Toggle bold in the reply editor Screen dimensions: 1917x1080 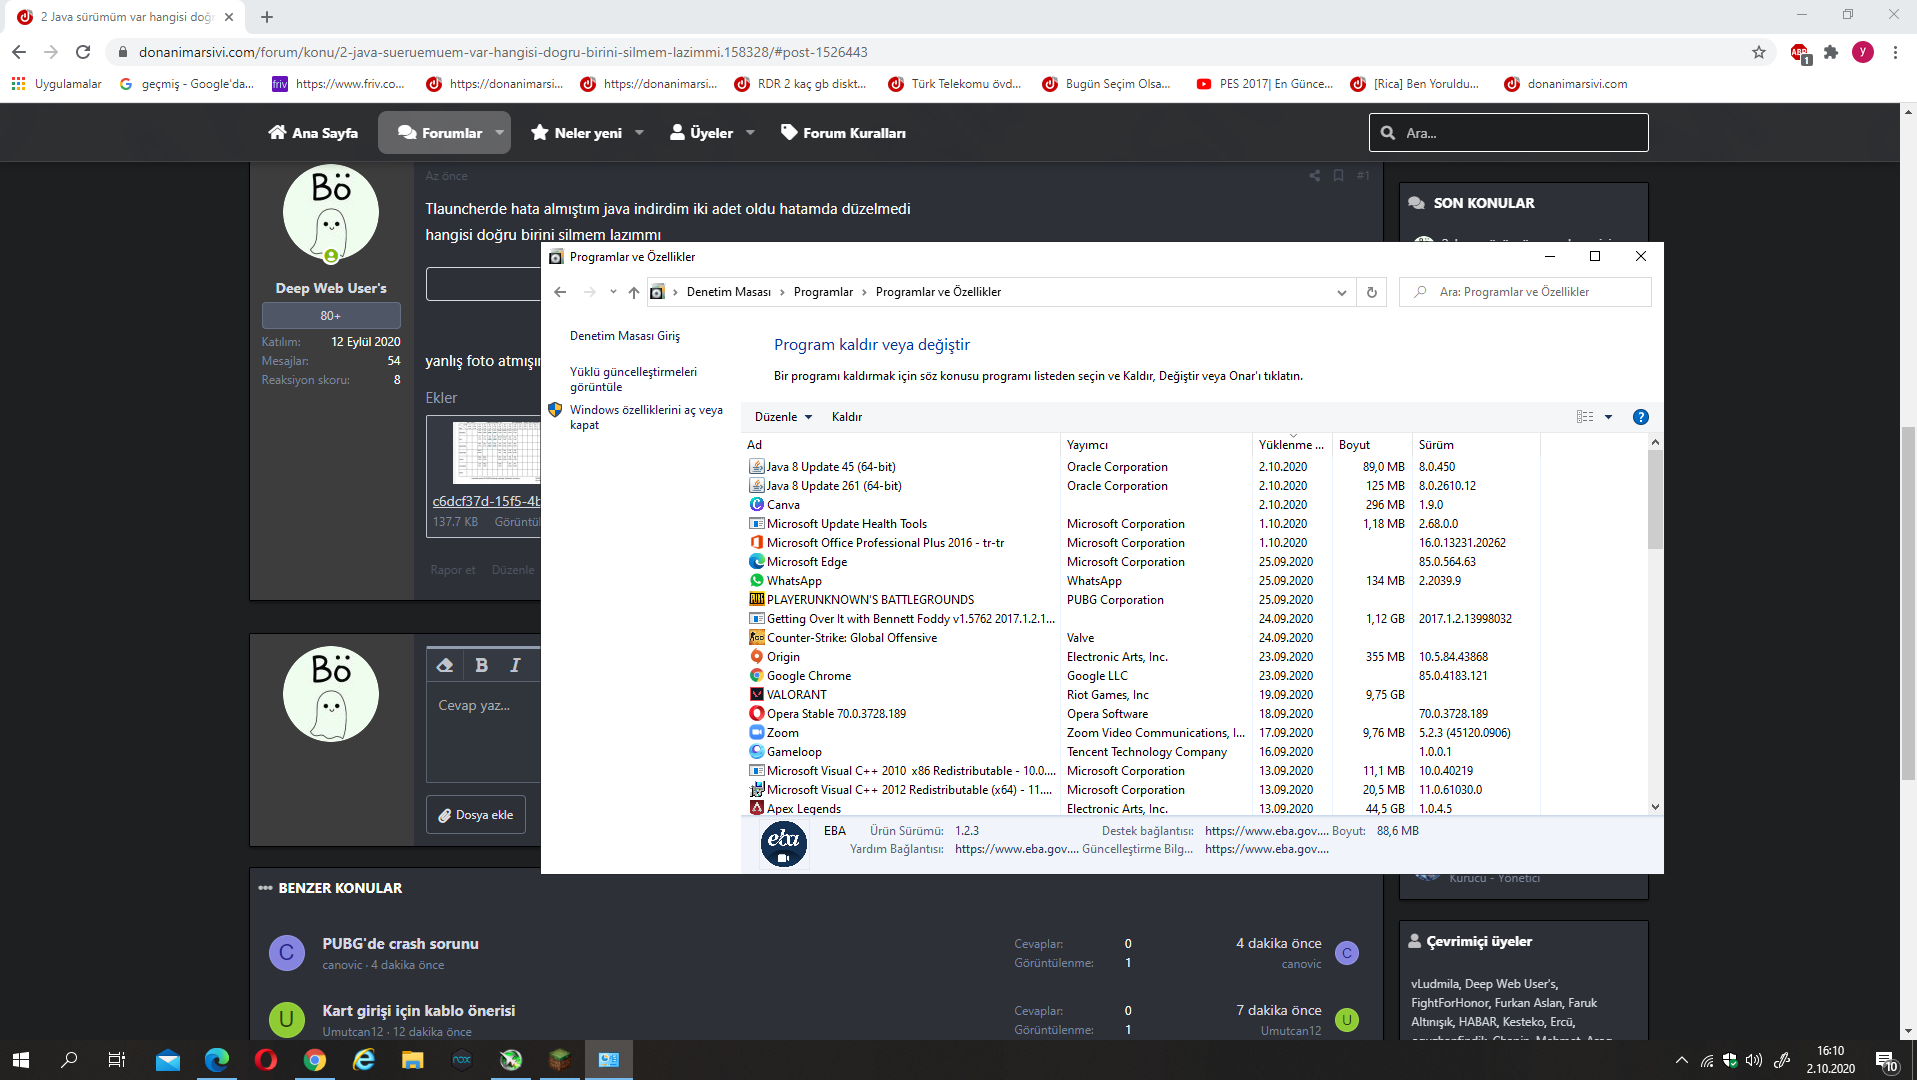point(481,665)
